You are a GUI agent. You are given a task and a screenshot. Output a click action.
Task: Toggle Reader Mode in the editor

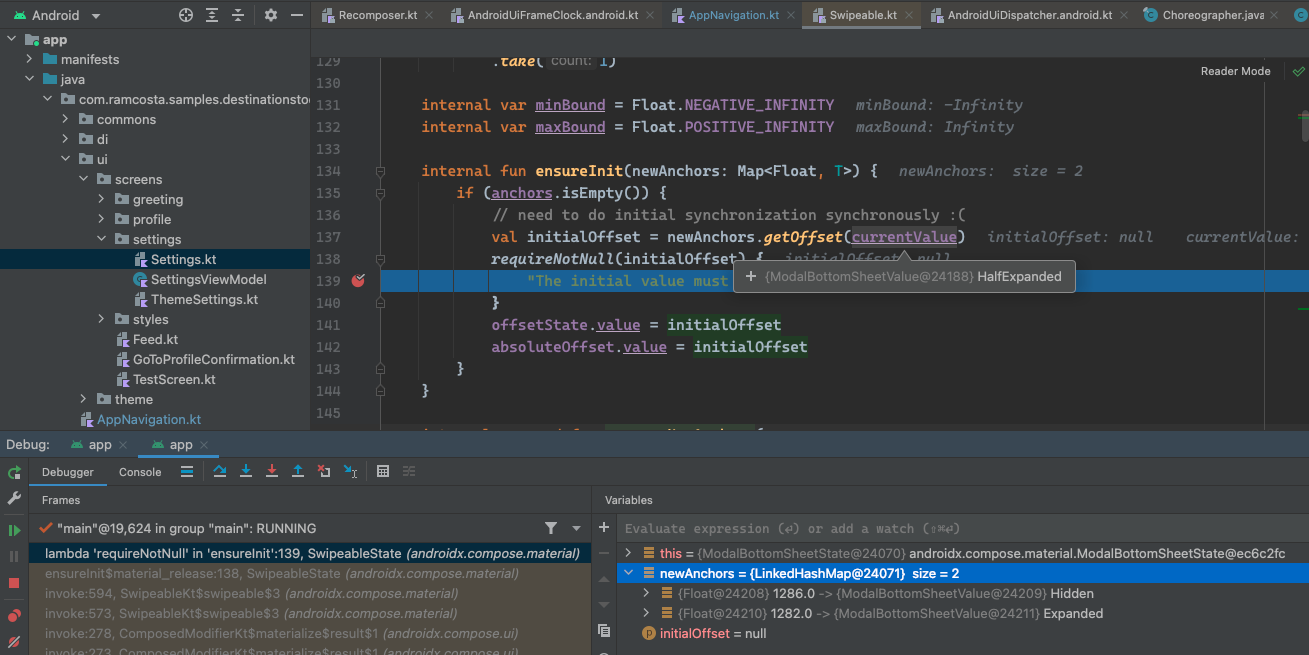(1235, 71)
